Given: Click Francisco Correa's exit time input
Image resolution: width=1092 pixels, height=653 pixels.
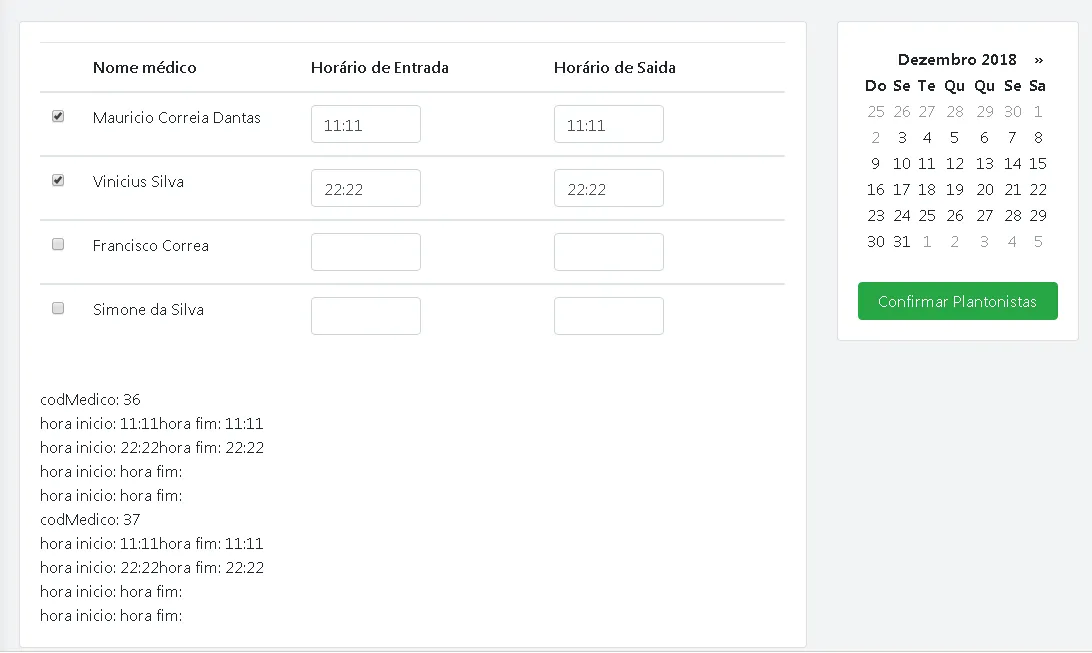Looking at the screenshot, I should (x=608, y=252).
